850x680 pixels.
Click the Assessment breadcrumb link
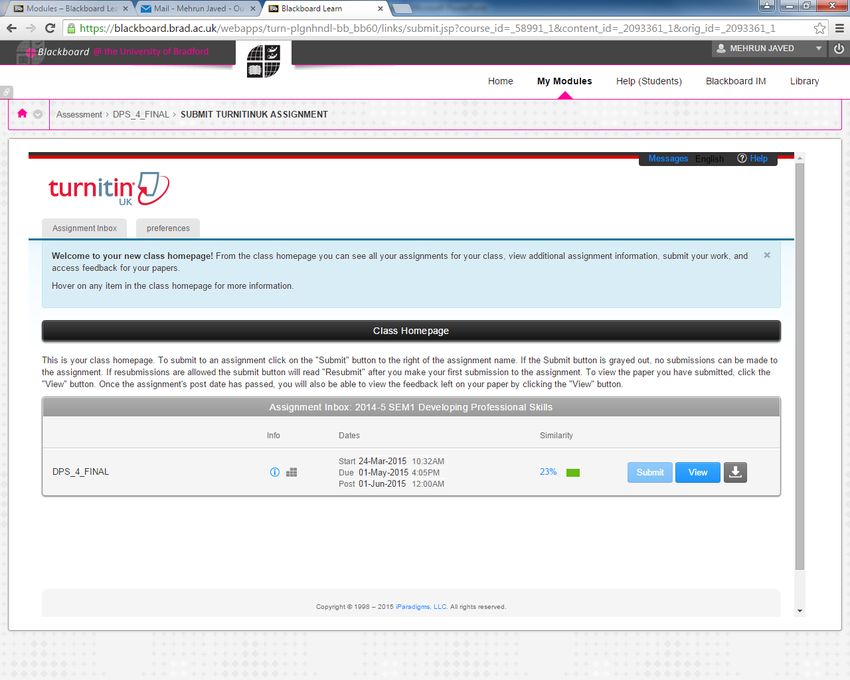pos(79,114)
